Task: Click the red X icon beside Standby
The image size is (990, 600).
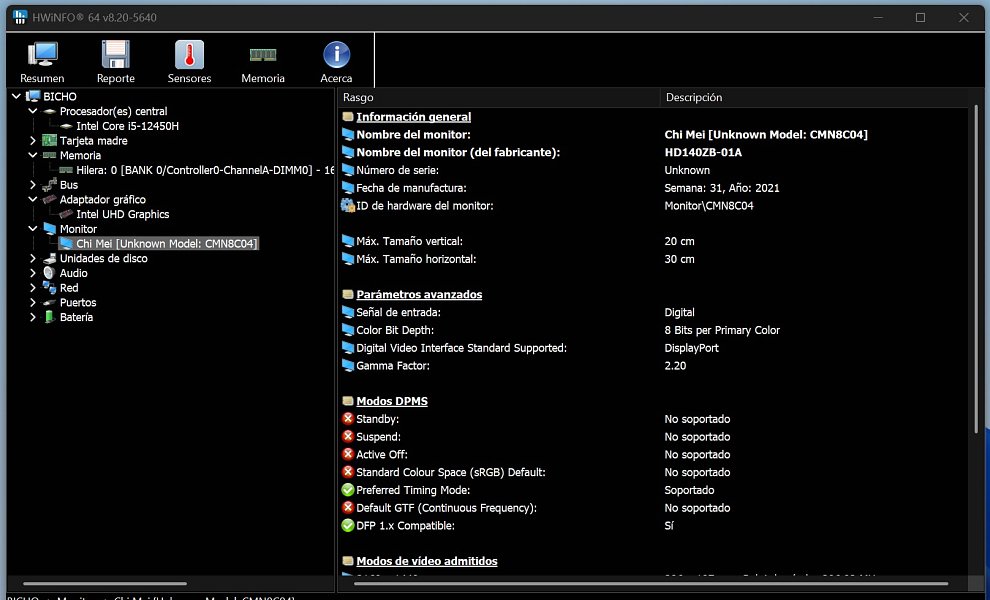Action: tap(348, 419)
